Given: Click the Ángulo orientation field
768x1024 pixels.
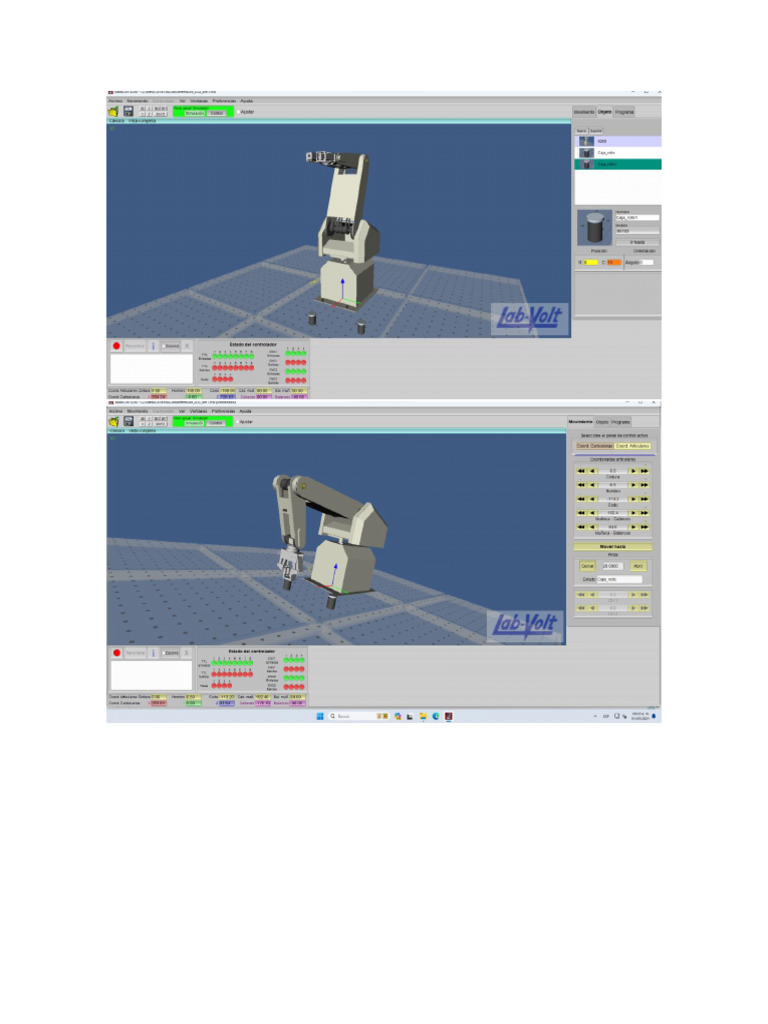Looking at the screenshot, I should pos(647,263).
